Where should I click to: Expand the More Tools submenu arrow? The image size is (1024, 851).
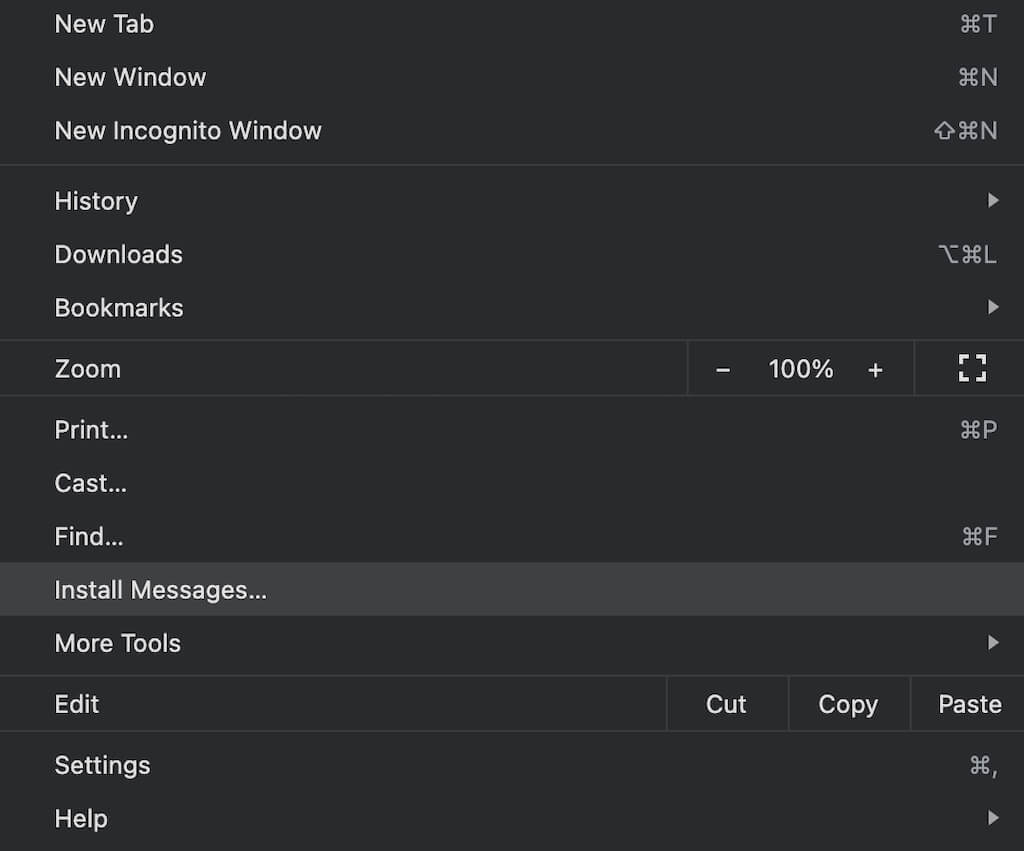[992, 643]
